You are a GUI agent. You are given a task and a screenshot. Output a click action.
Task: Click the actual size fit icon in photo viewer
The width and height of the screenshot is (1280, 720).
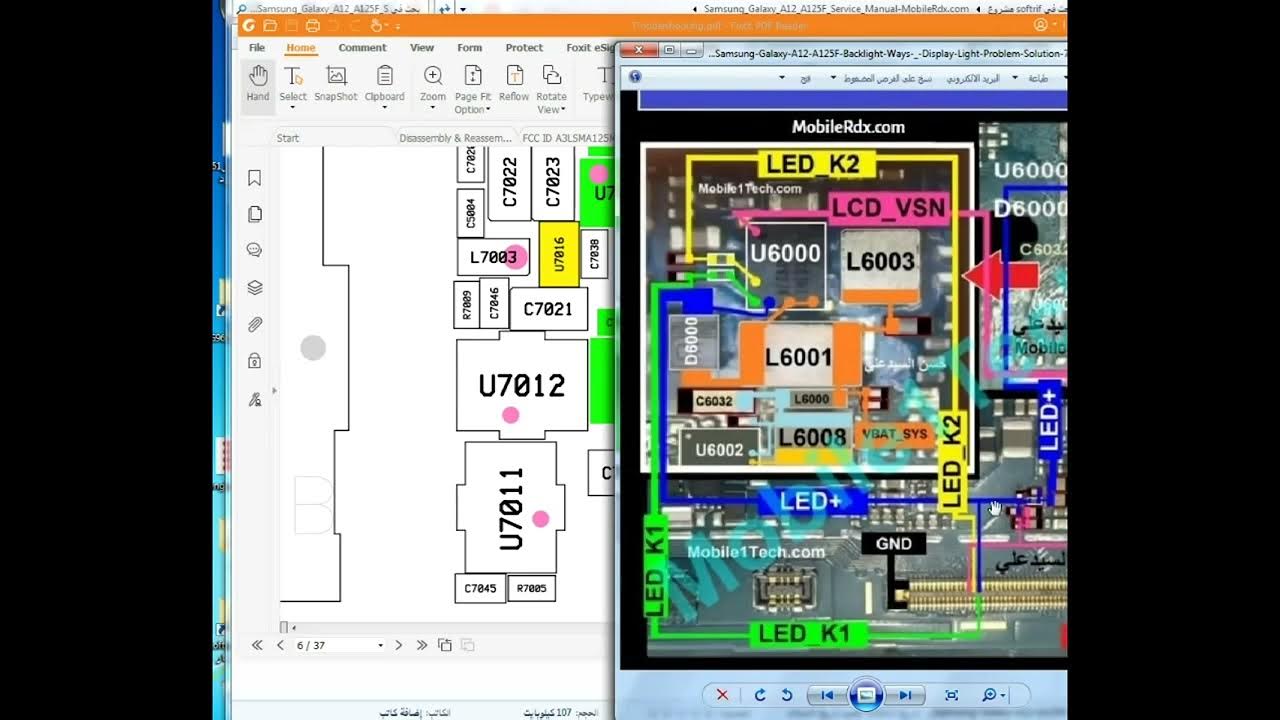tap(951, 695)
